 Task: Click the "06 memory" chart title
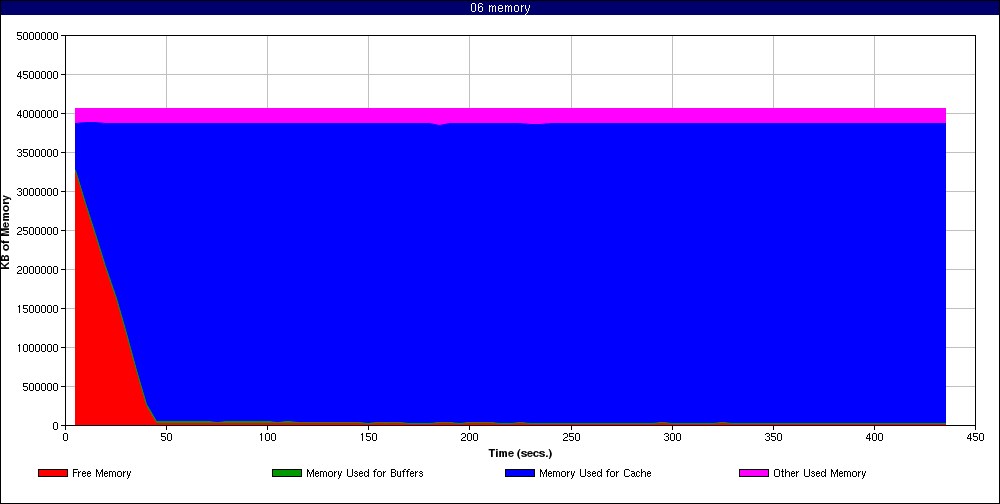[x=500, y=8]
